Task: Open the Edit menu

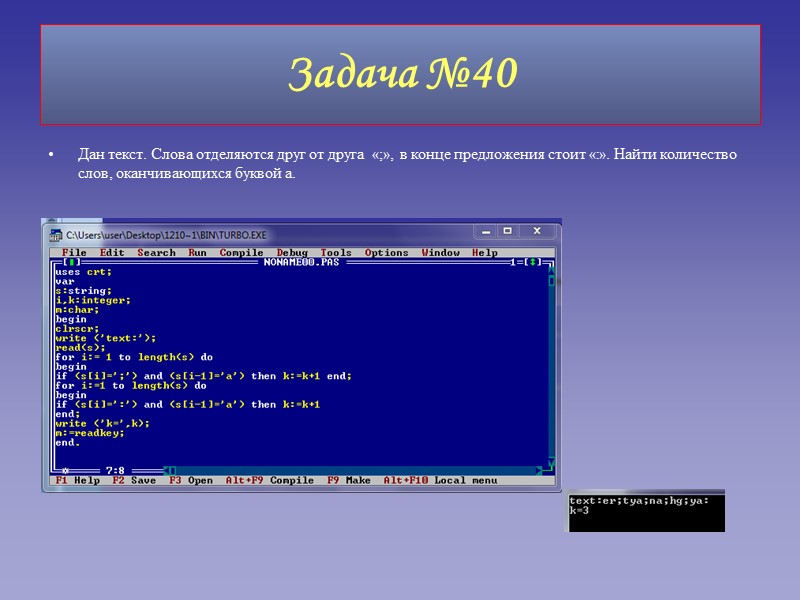Action: click(112, 253)
